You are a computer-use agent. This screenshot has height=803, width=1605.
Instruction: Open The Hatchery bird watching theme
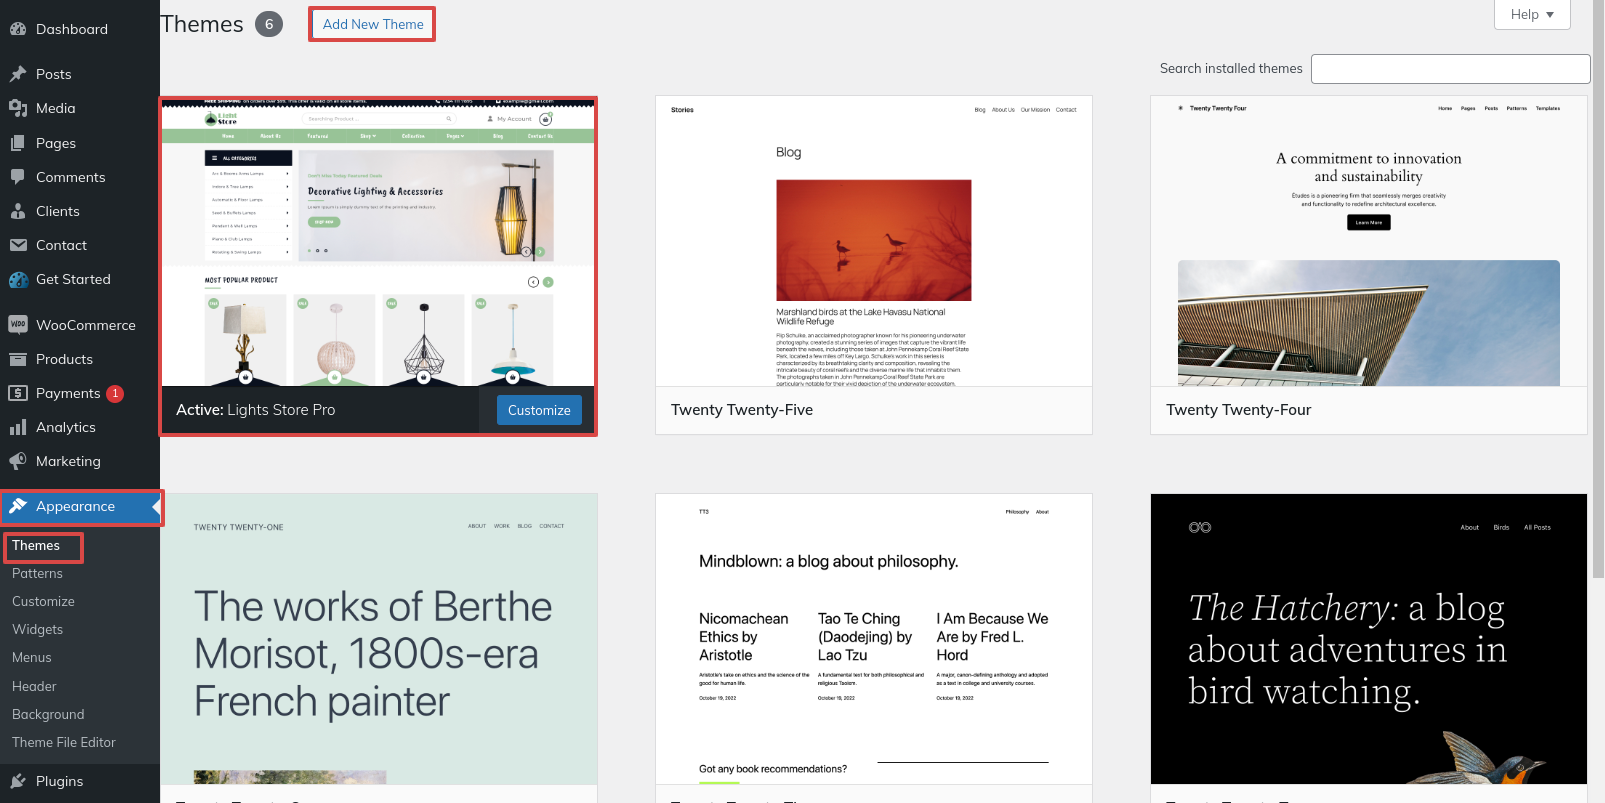click(x=1368, y=639)
